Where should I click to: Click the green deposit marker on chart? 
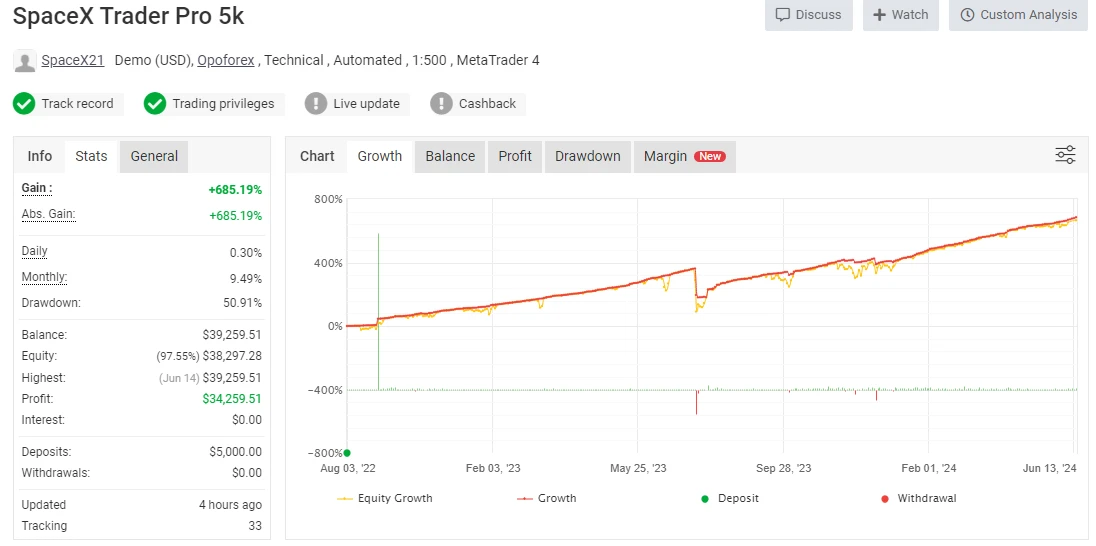(347, 453)
